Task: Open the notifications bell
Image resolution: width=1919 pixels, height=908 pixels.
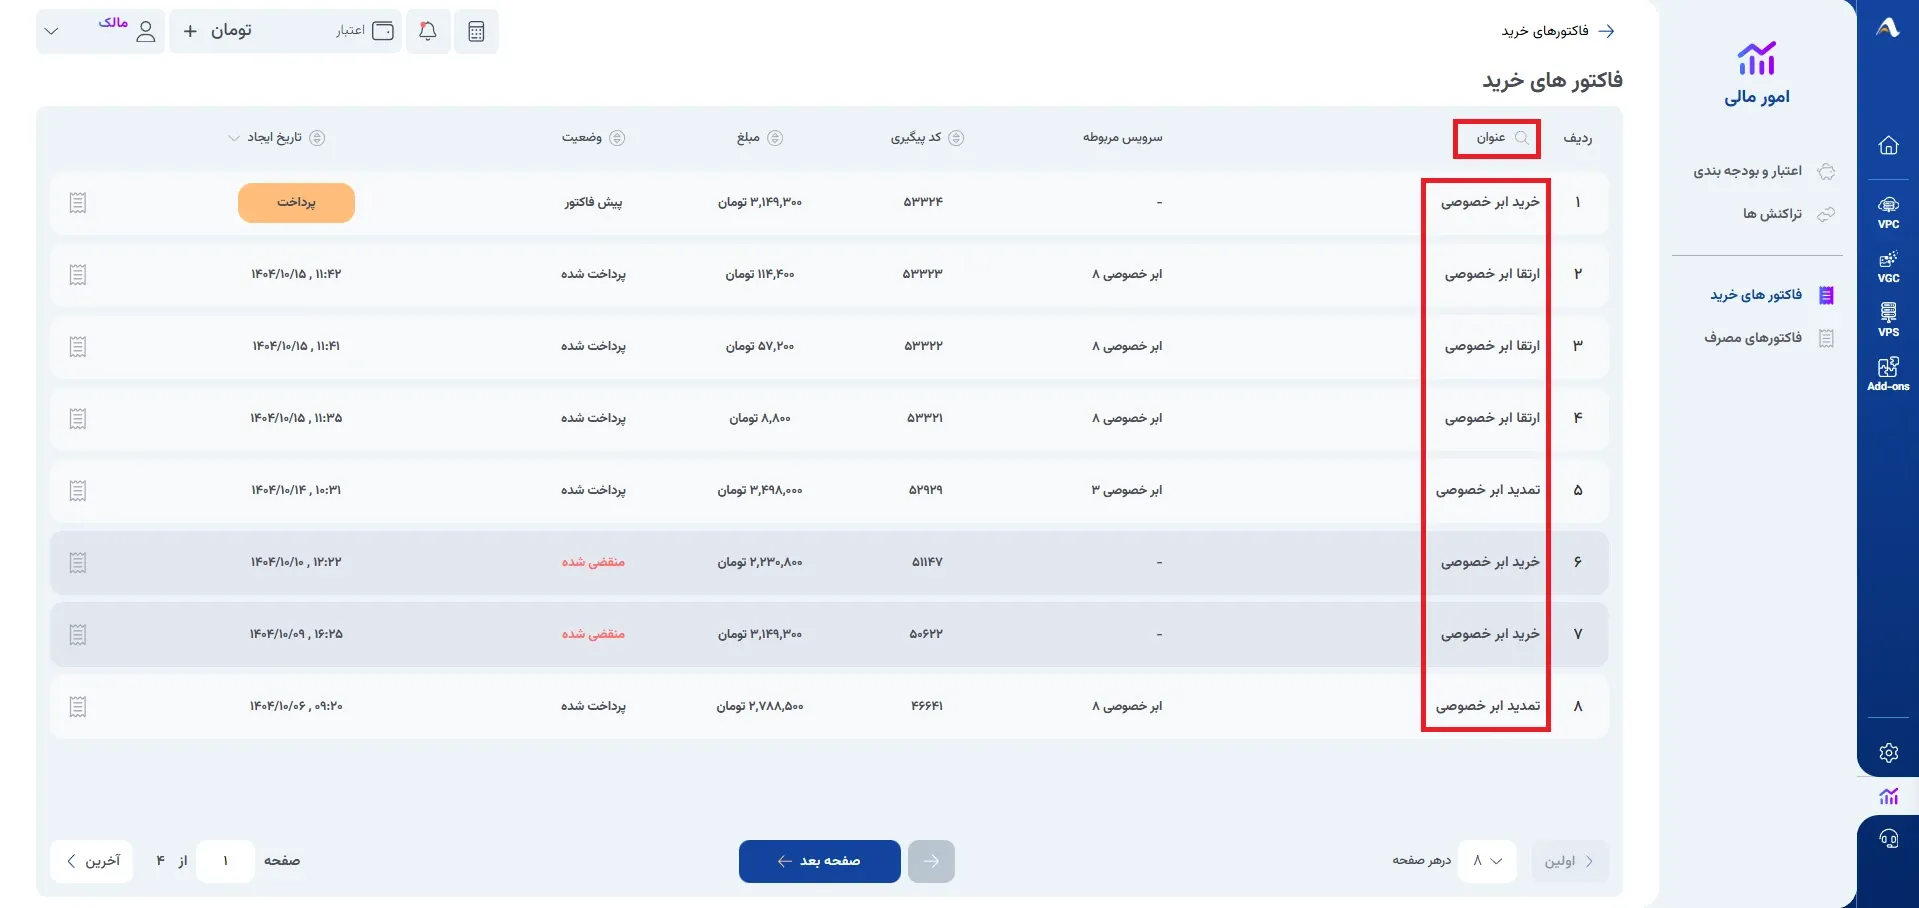Action: pyautogui.click(x=428, y=31)
